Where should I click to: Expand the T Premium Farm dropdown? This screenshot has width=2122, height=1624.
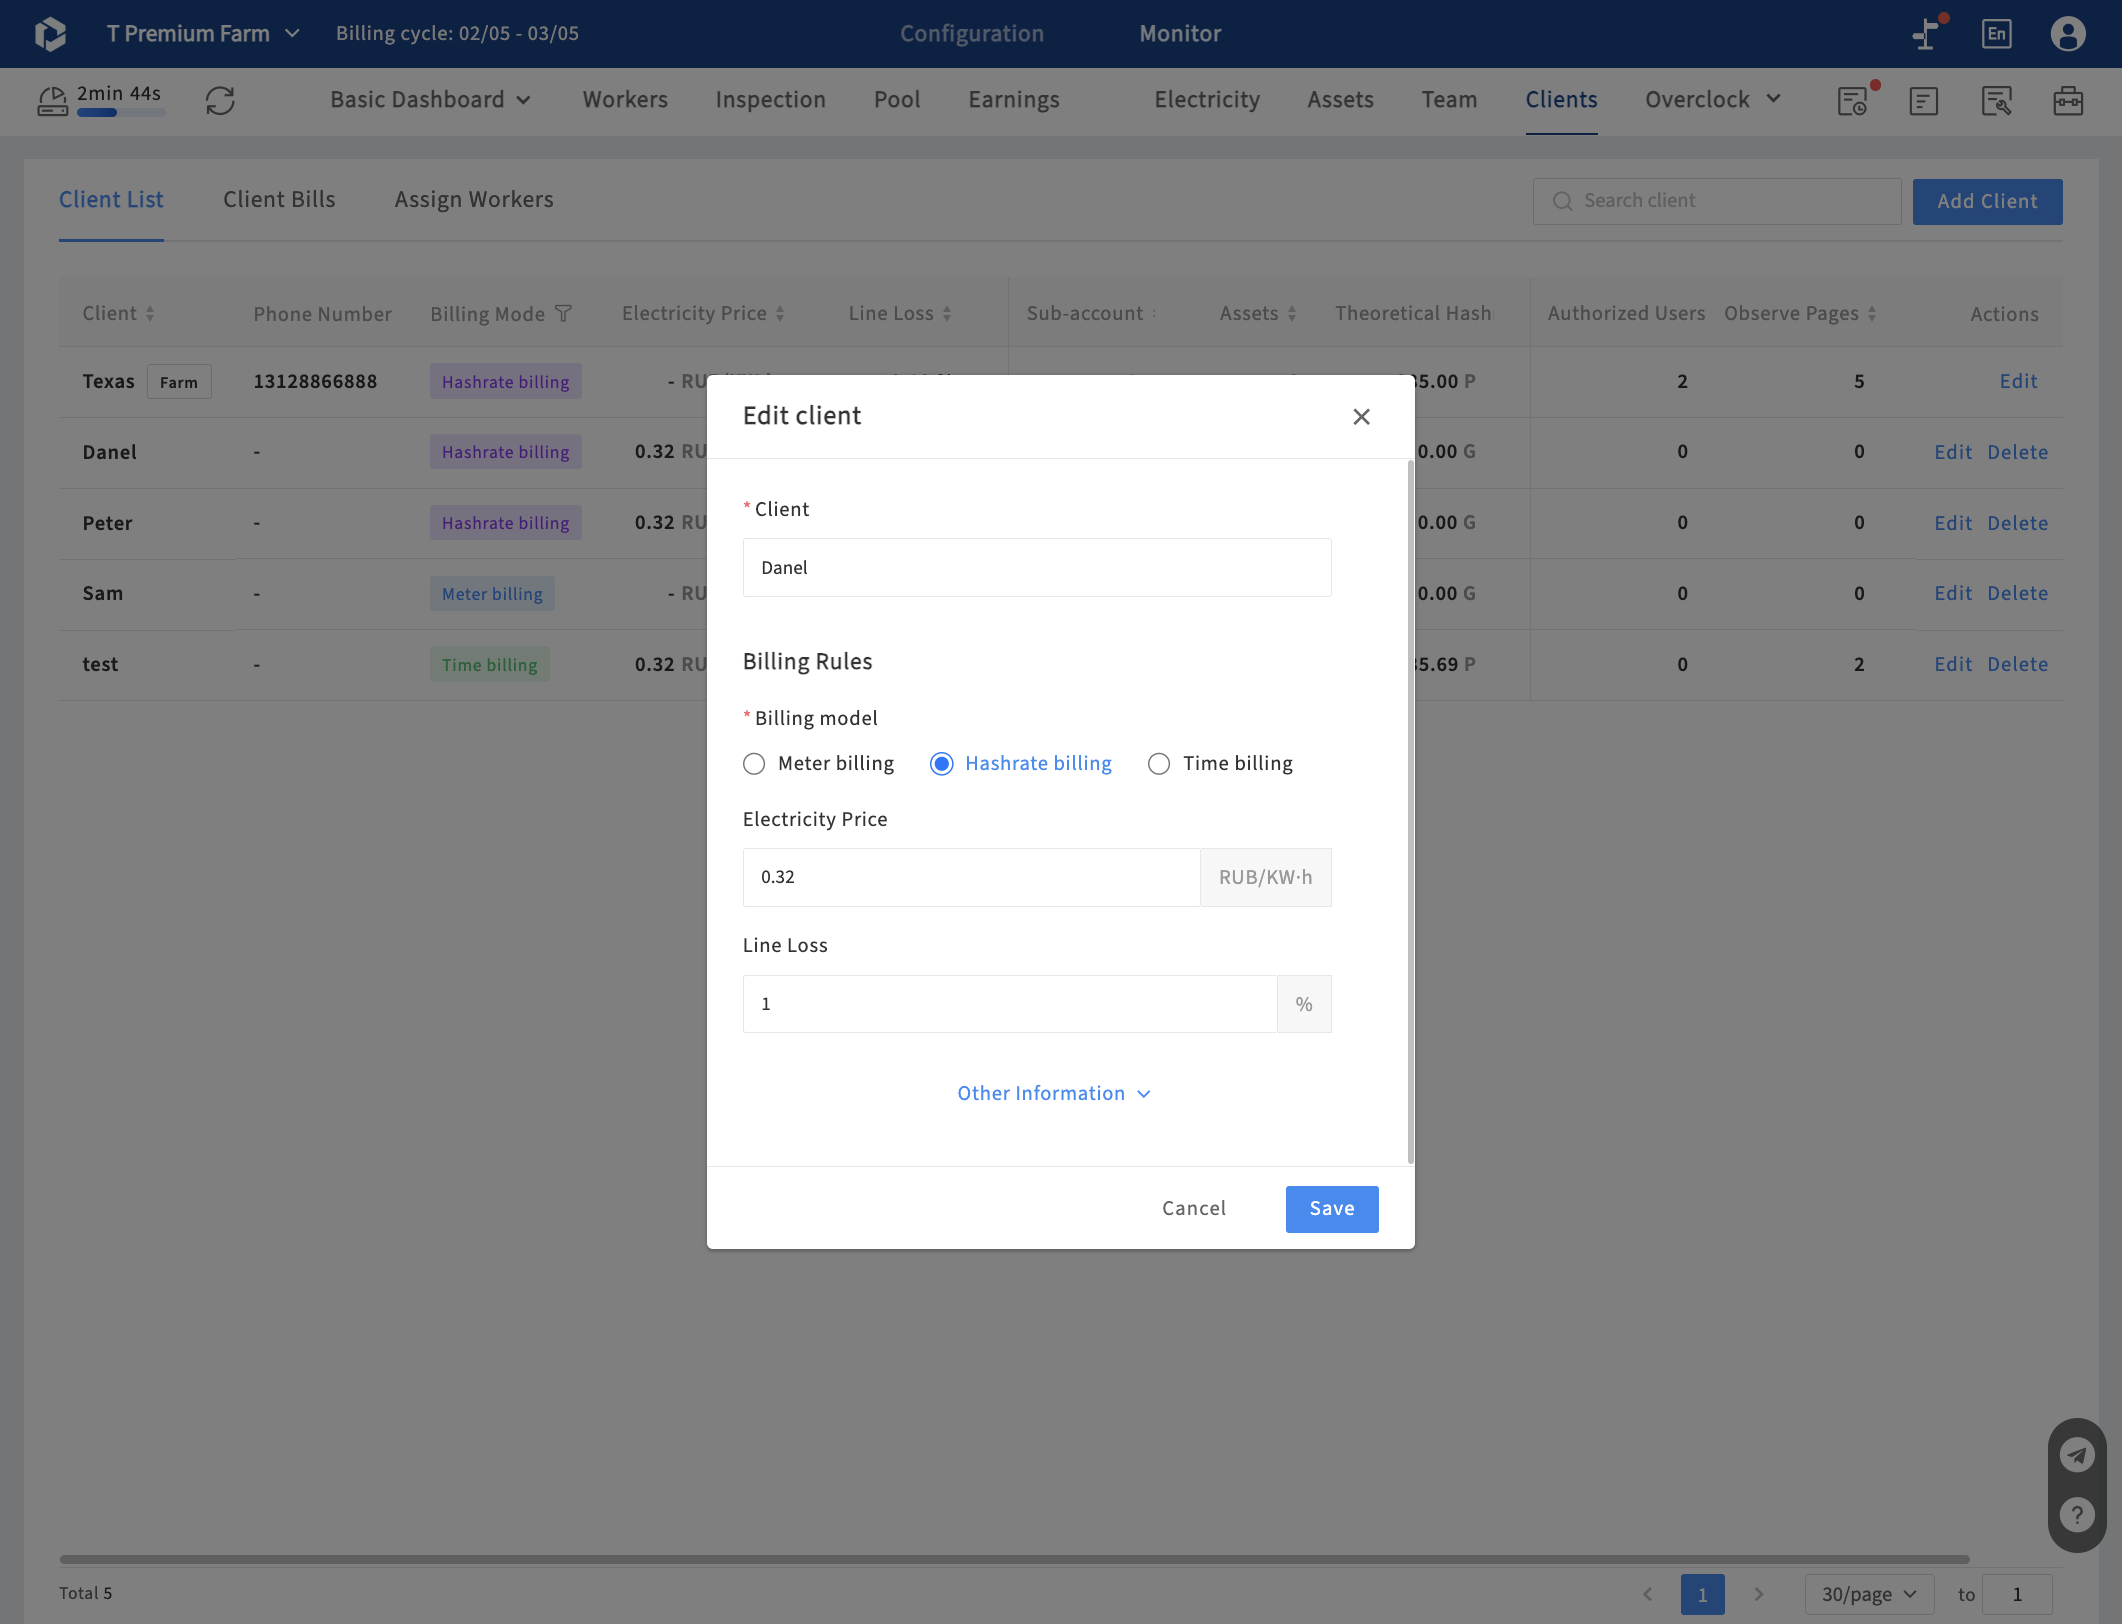pos(203,34)
